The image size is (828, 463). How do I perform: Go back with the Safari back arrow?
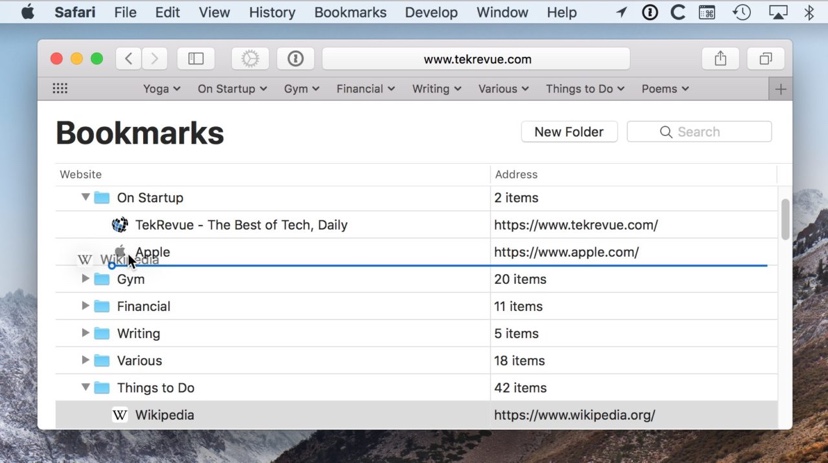coord(128,59)
